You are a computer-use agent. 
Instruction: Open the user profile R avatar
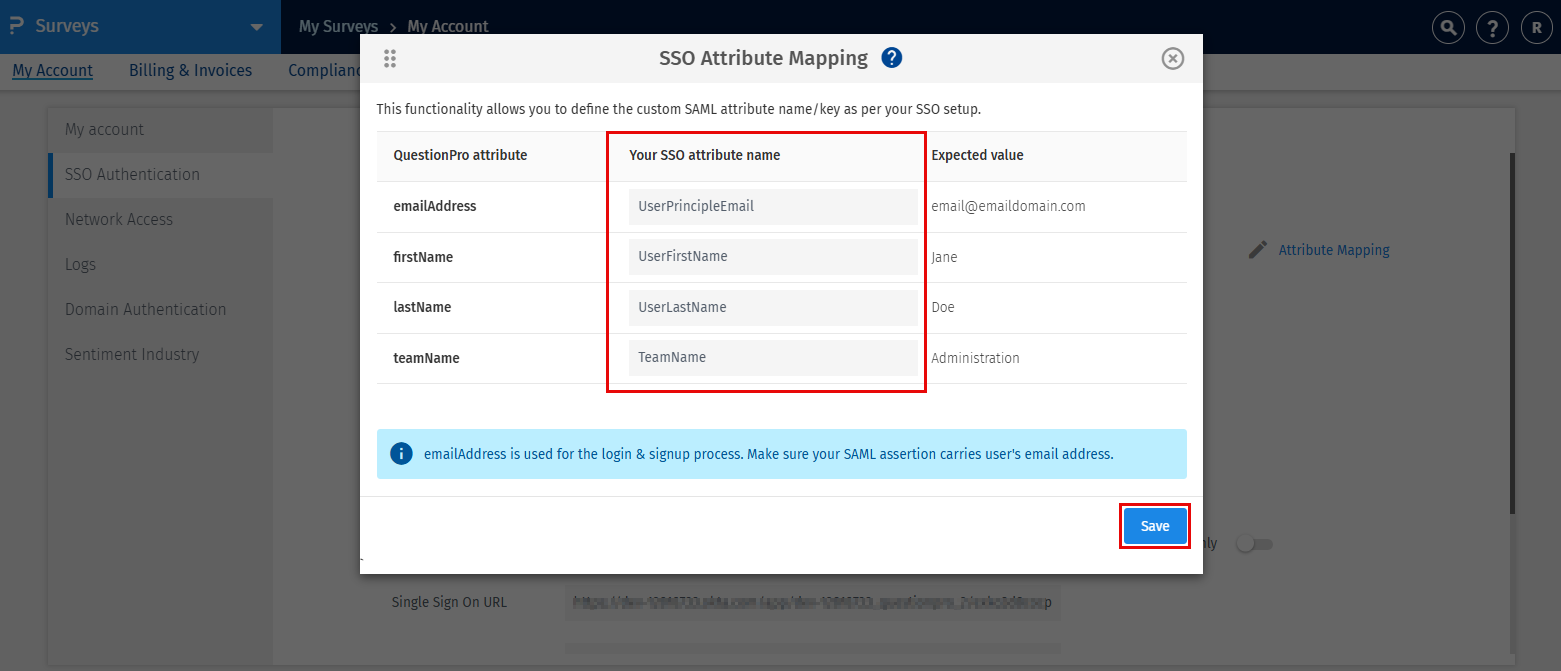coord(1536,27)
